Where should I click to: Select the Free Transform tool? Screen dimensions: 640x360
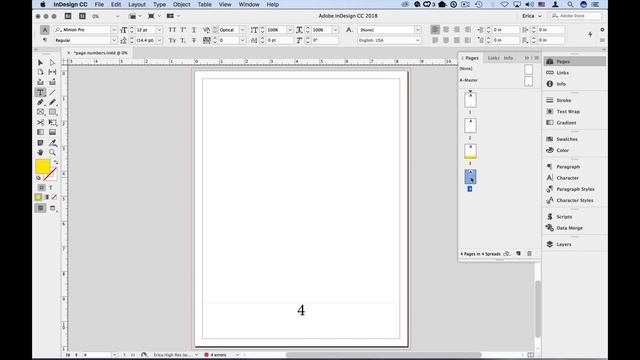click(52, 122)
